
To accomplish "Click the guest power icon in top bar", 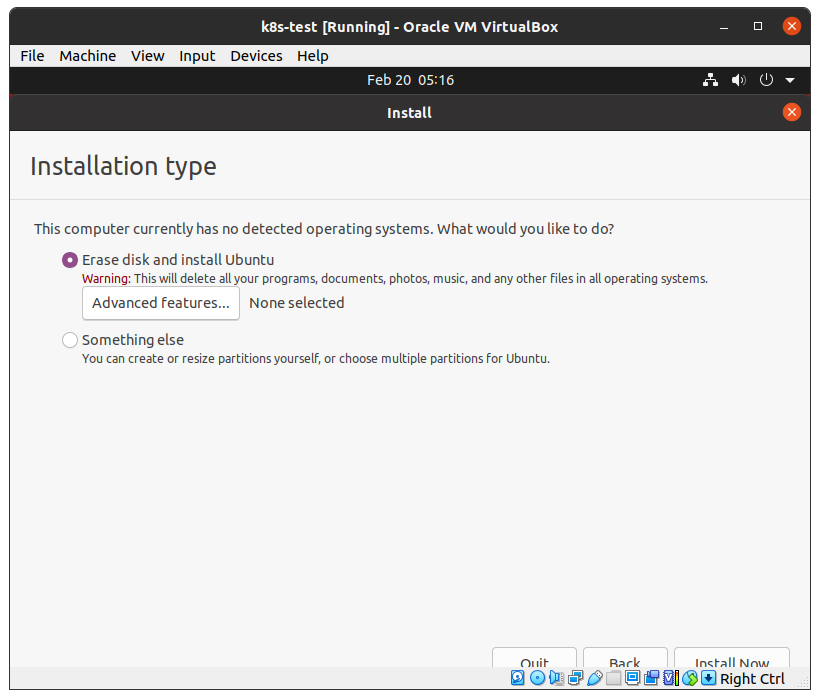I will click(x=766, y=80).
